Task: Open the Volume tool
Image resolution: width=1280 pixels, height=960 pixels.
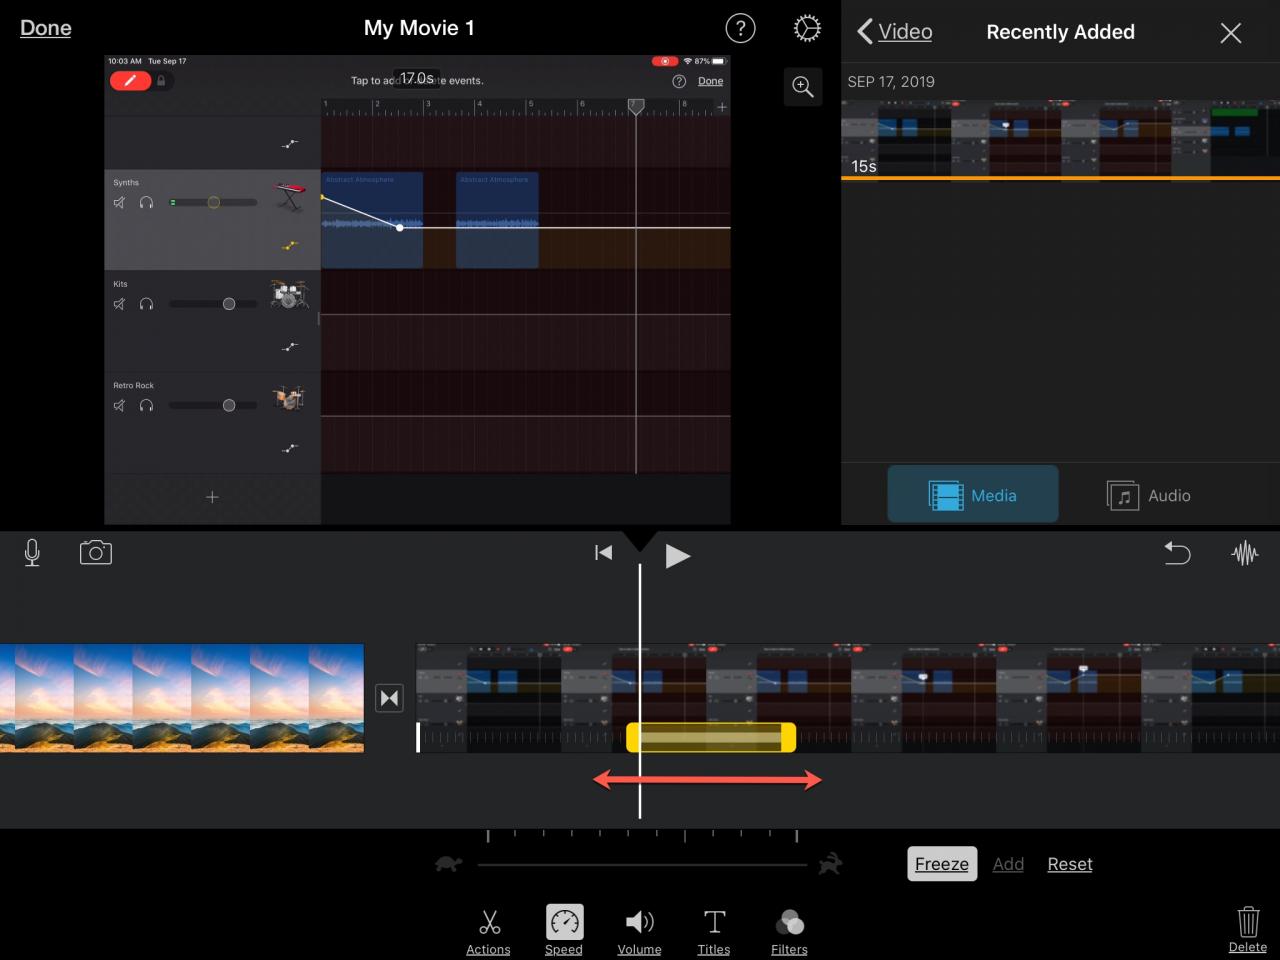Action: (x=639, y=932)
